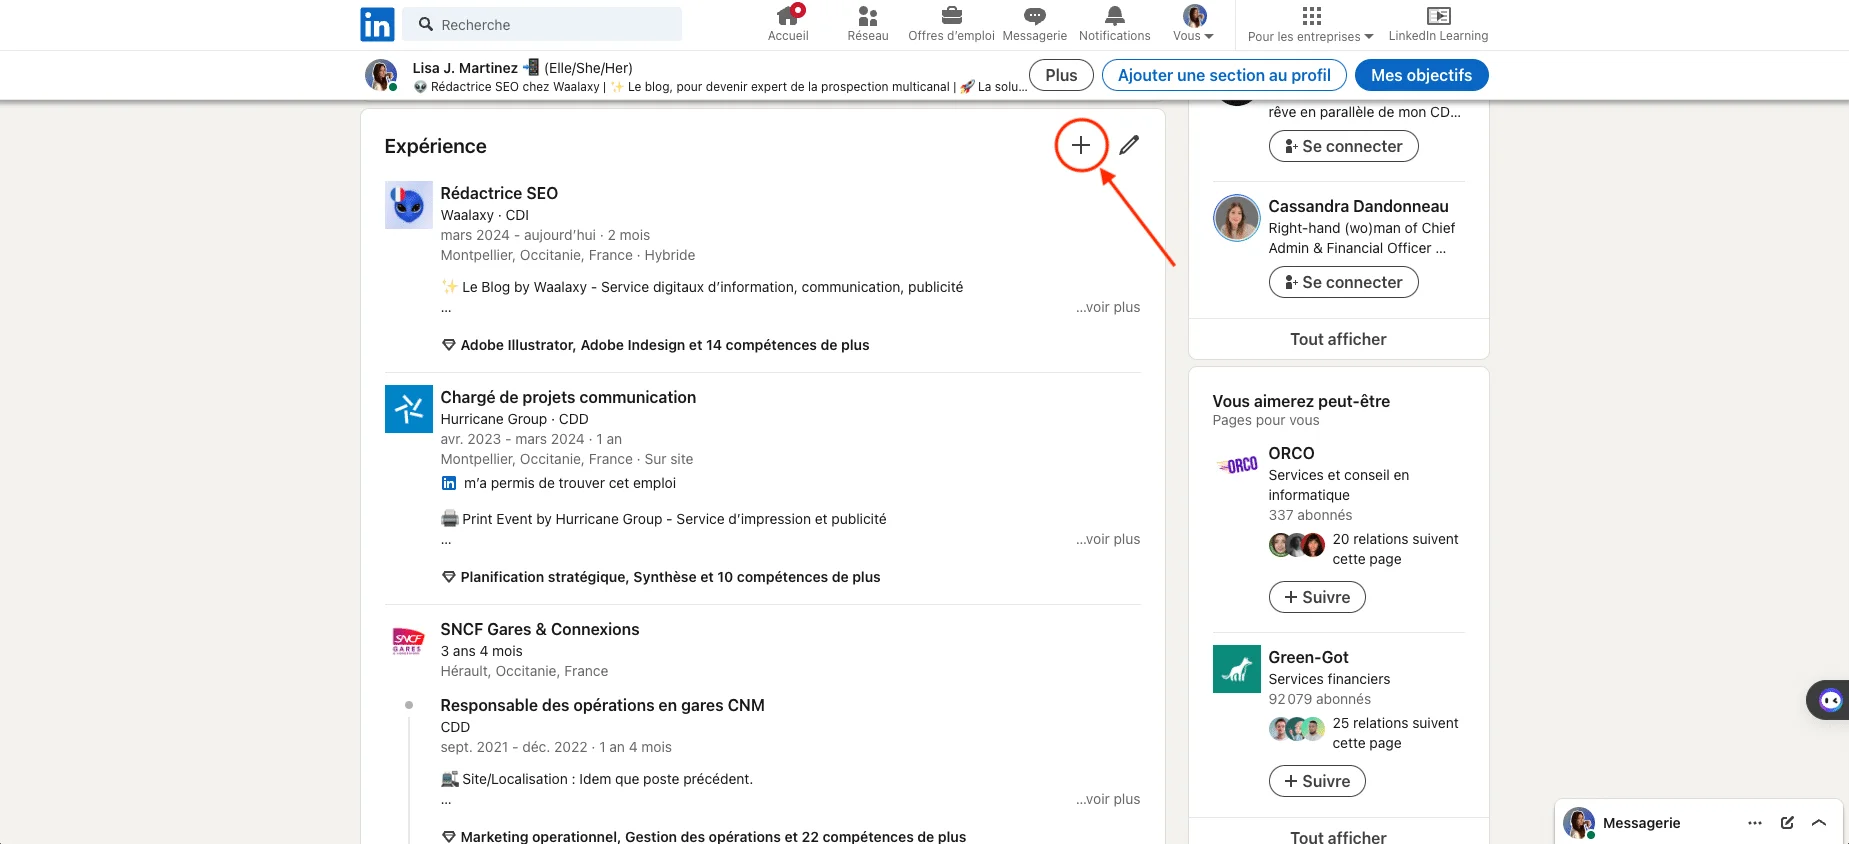Go to Accueil in the nav bar
Image resolution: width=1849 pixels, height=844 pixels.
pyautogui.click(x=788, y=24)
